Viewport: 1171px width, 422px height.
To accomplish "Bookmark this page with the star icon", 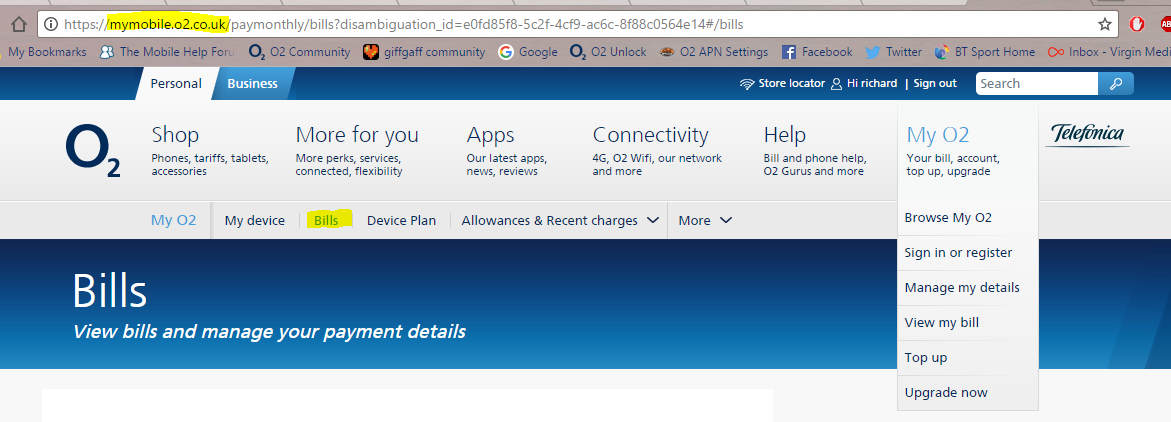I will coord(1104,24).
